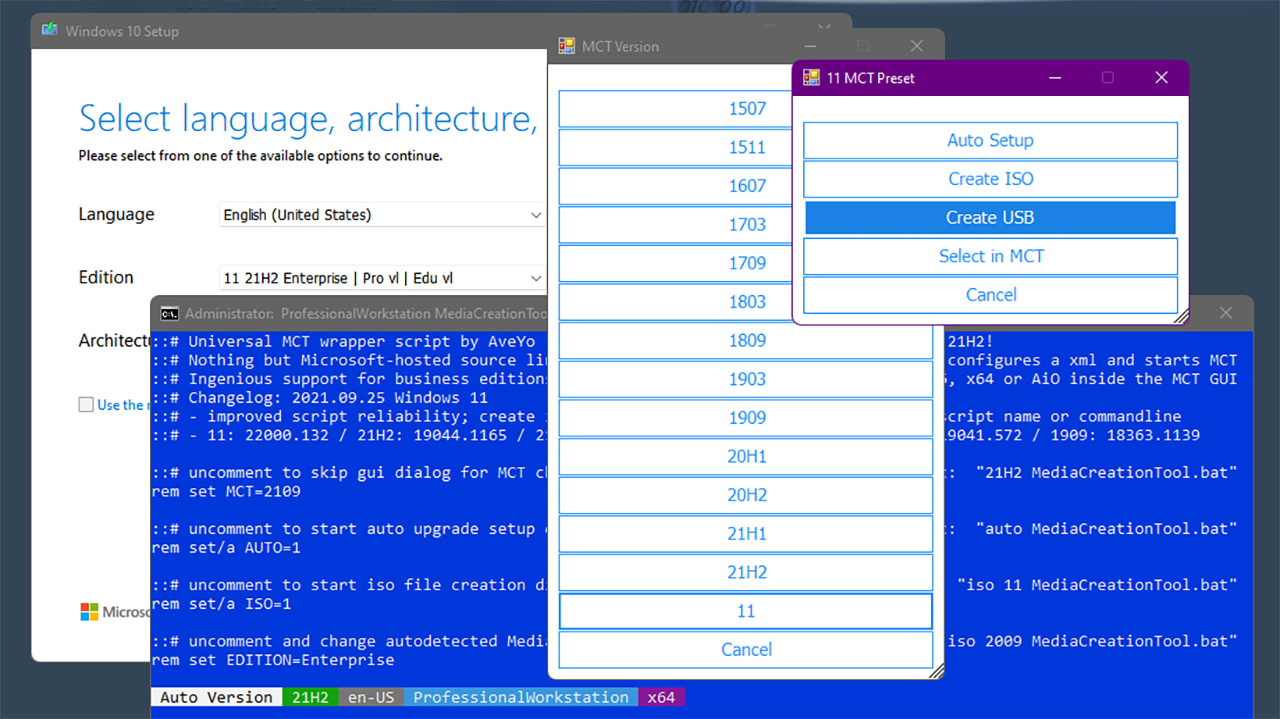The height and width of the screenshot is (719, 1280).
Task: Click the MCT Version window icon
Action: (567, 46)
